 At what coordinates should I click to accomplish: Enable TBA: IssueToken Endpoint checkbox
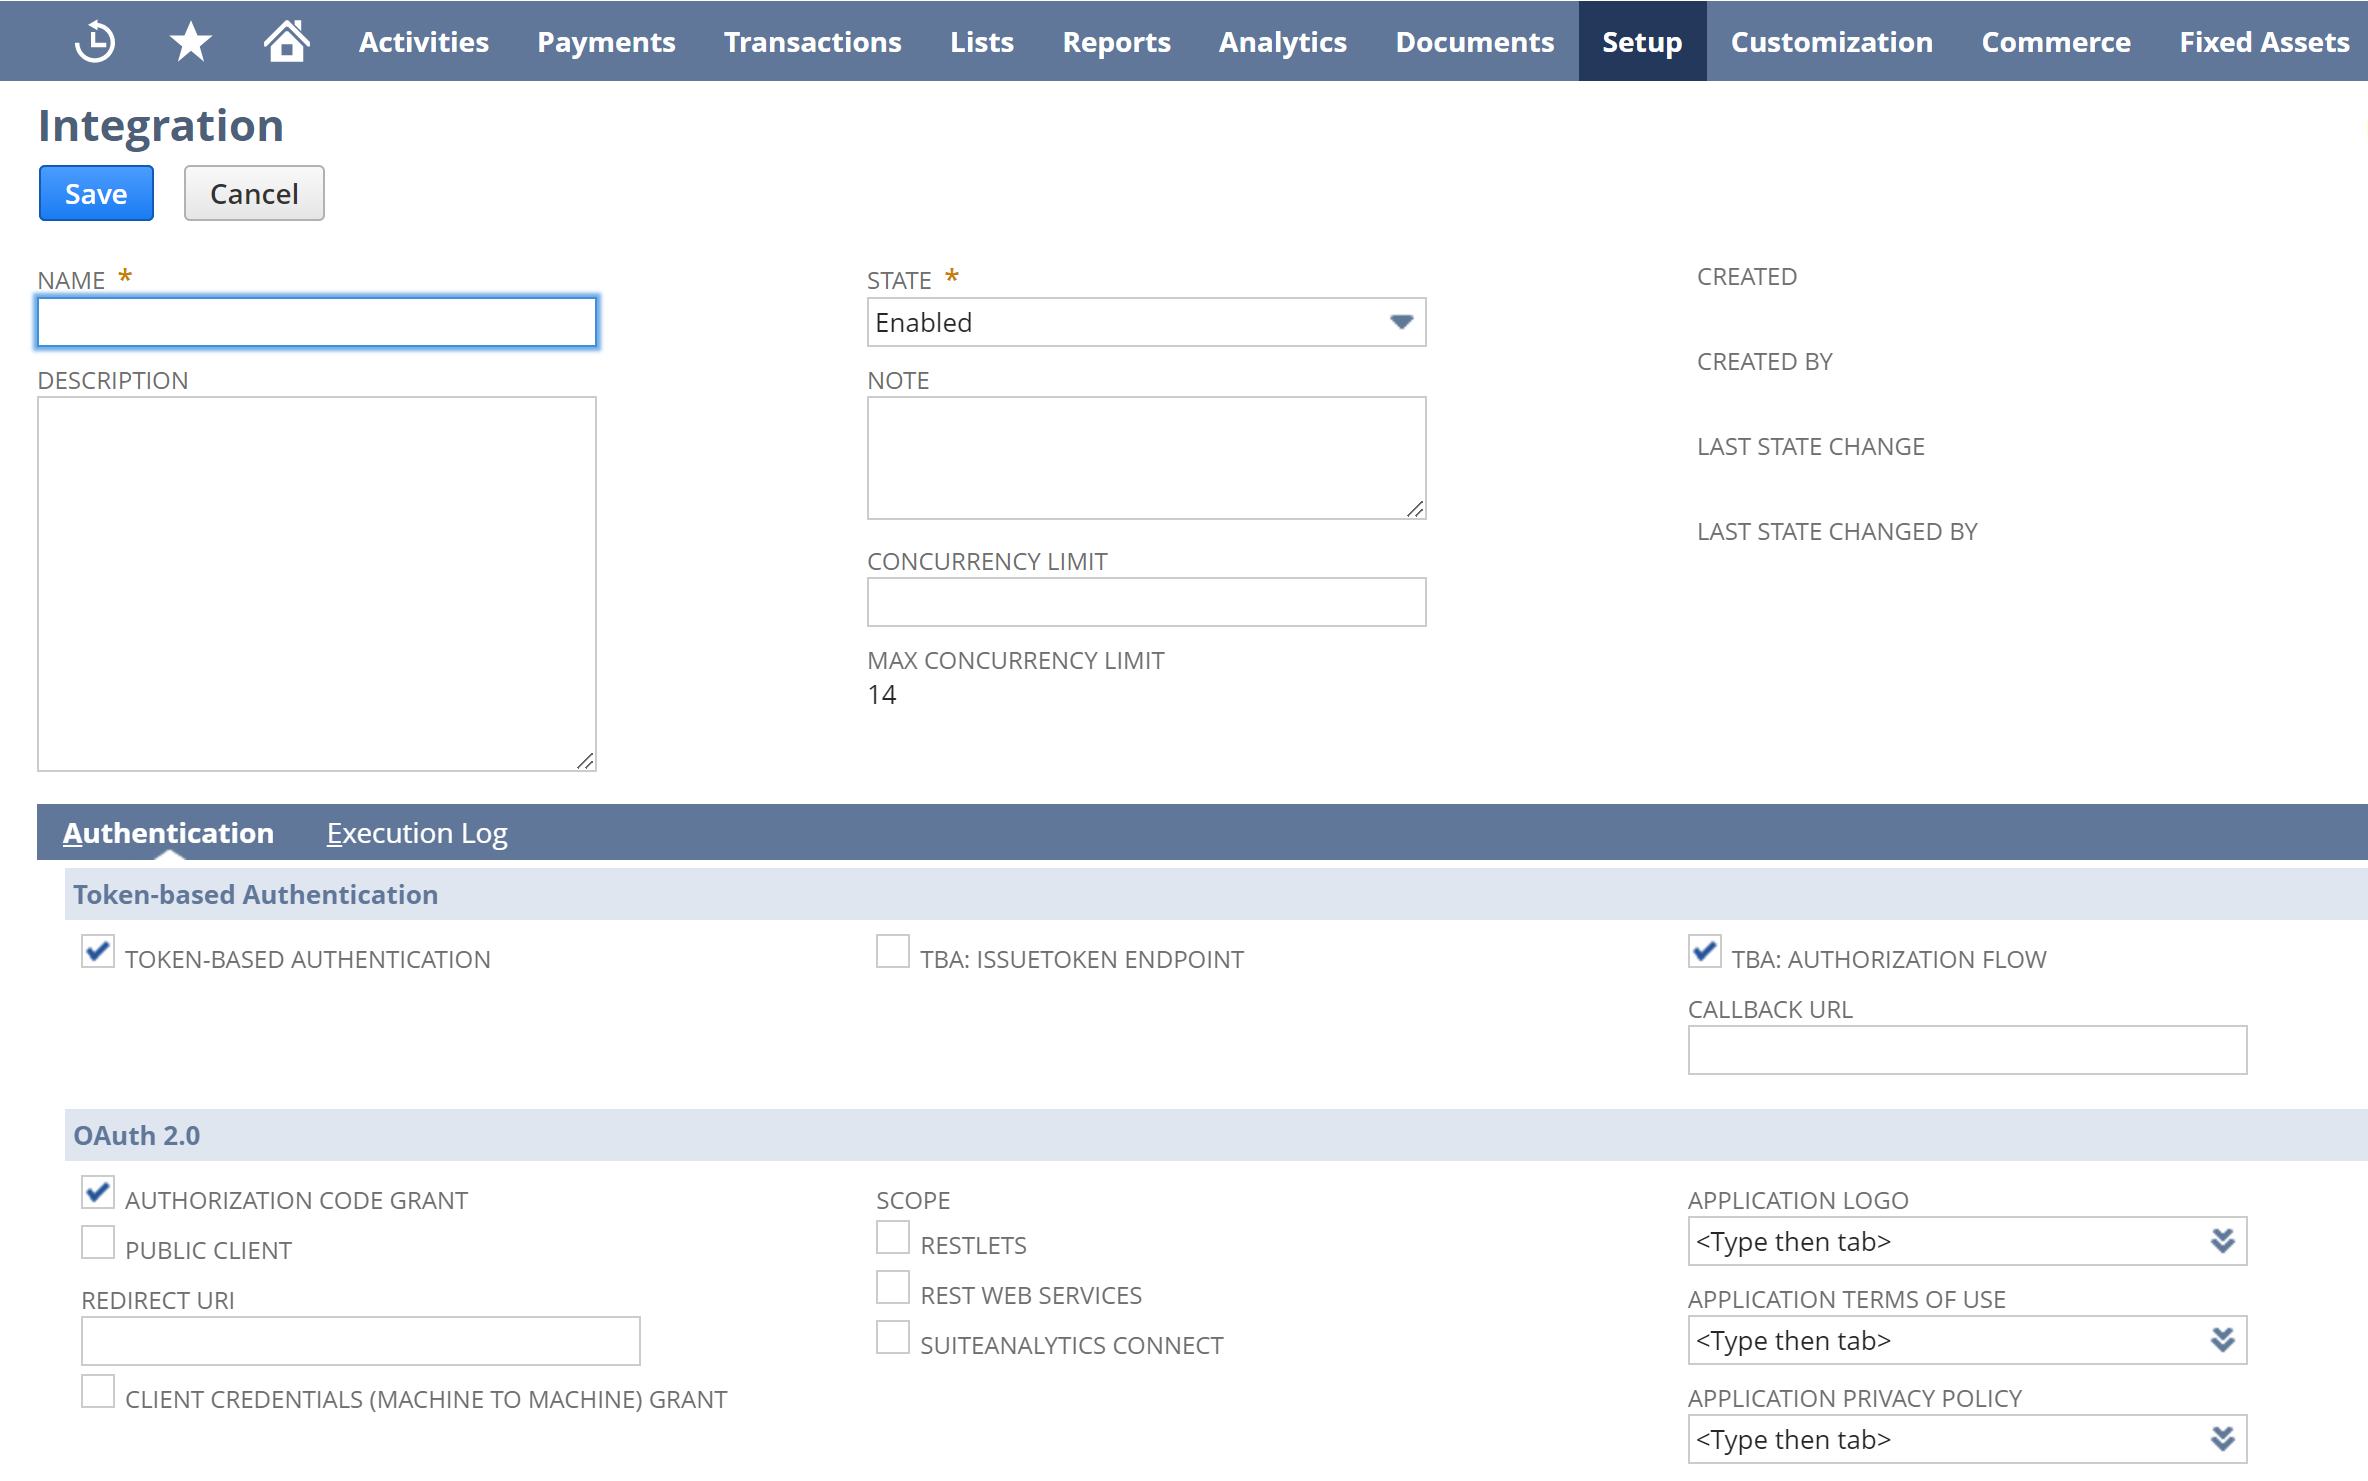tap(893, 951)
